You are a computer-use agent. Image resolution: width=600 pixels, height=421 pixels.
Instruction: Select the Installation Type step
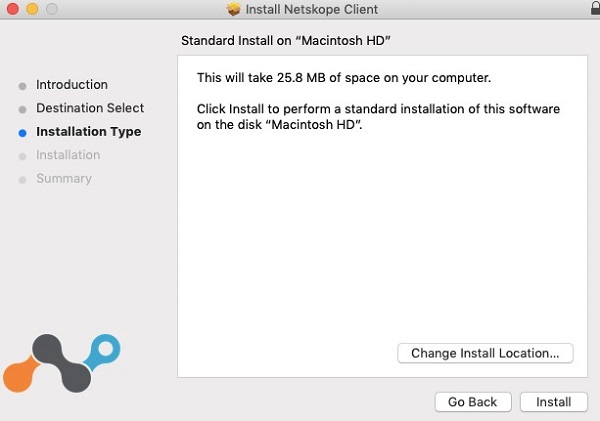pyautogui.click(x=88, y=132)
